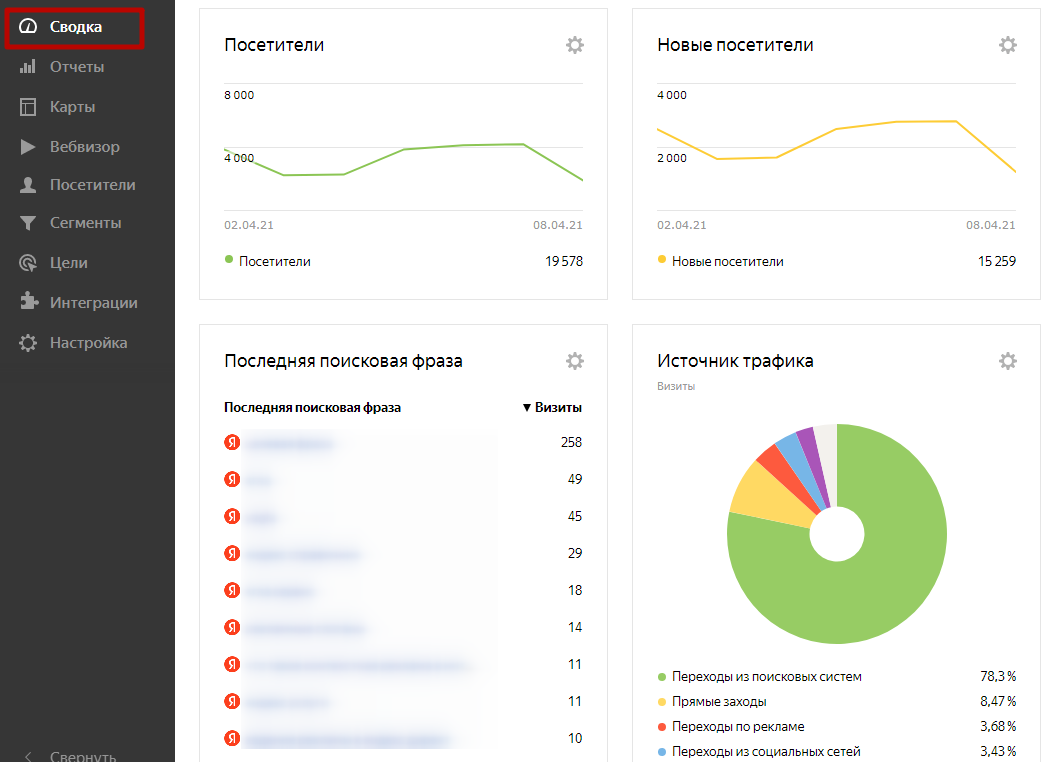
Task: Click the Цели target icon
Action: pyautogui.click(x=28, y=263)
